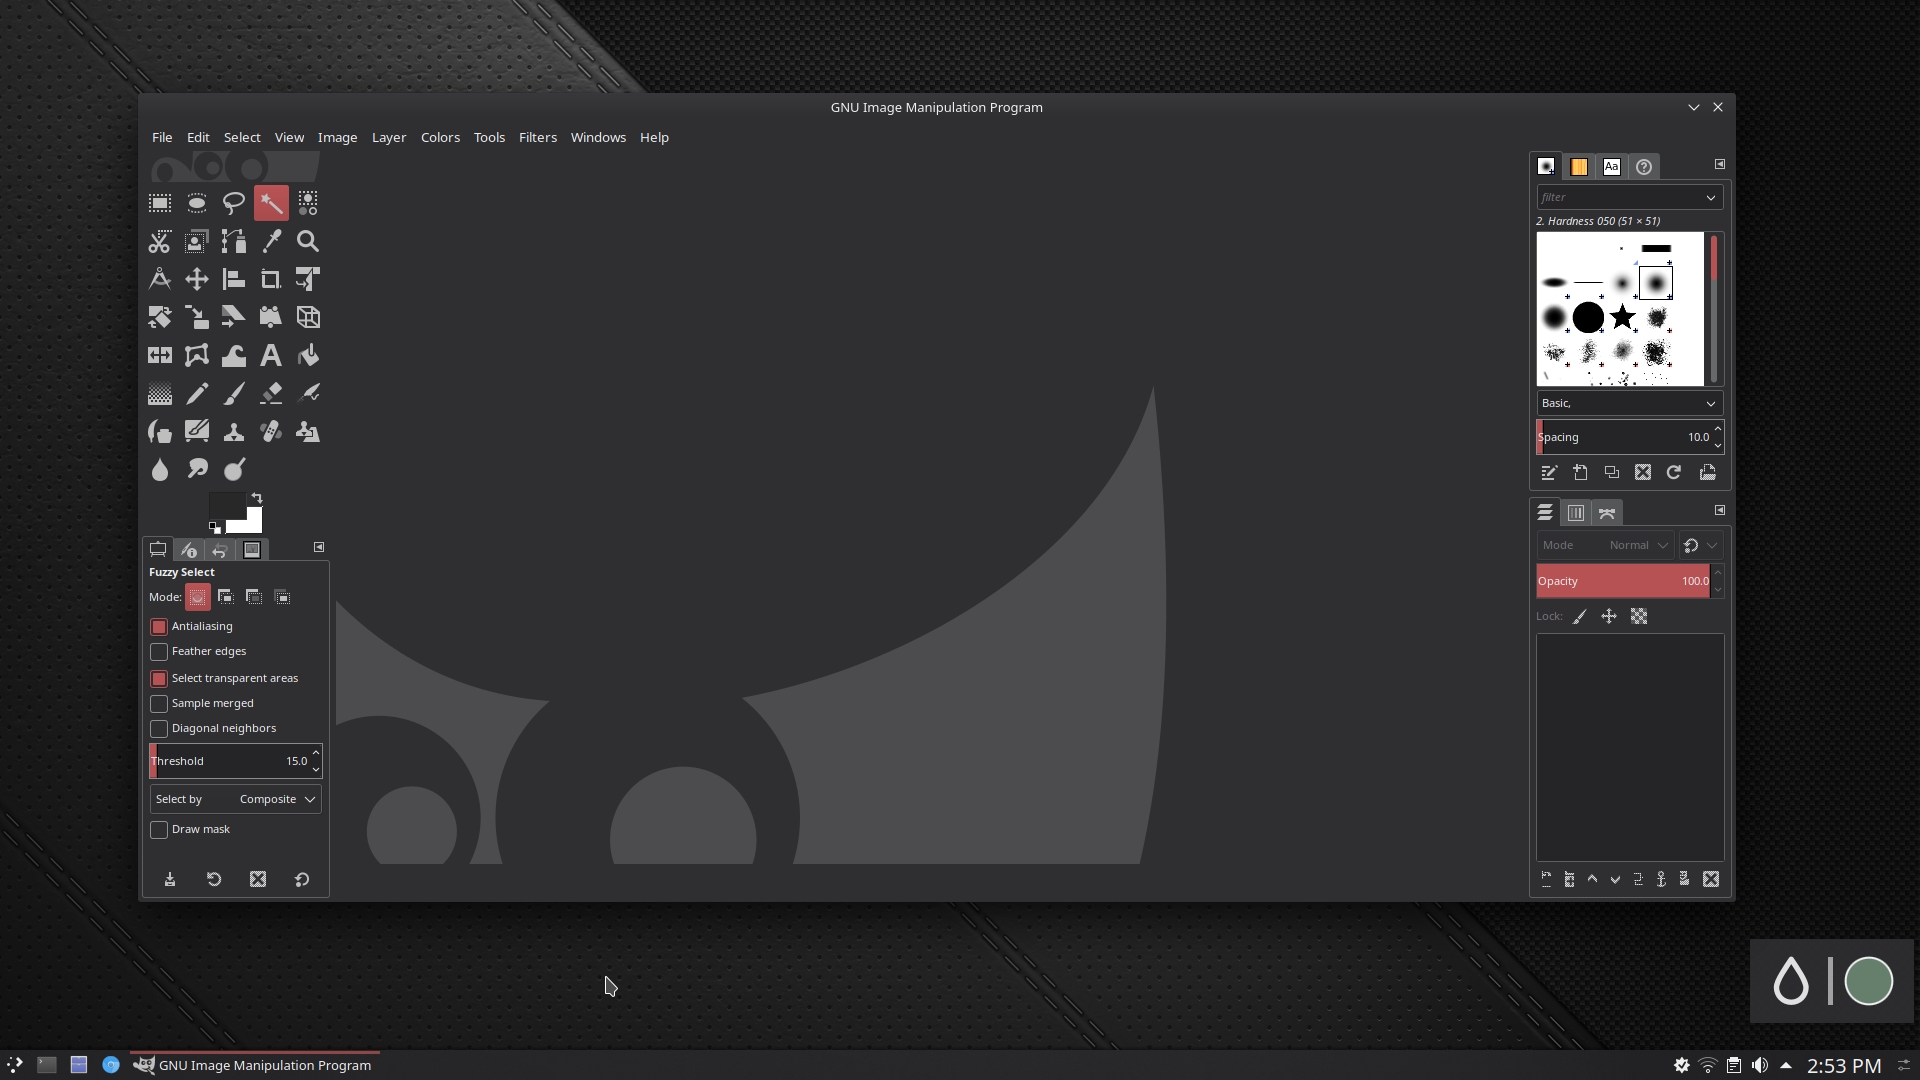Select the Pencil tool

[197, 393]
